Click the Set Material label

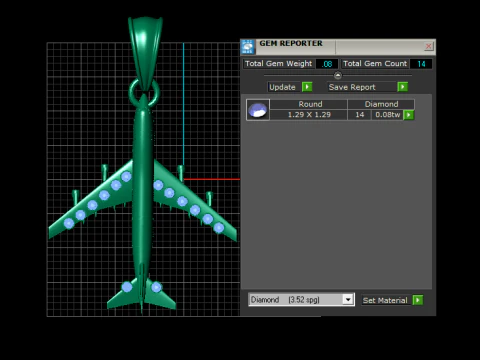point(385,300)
